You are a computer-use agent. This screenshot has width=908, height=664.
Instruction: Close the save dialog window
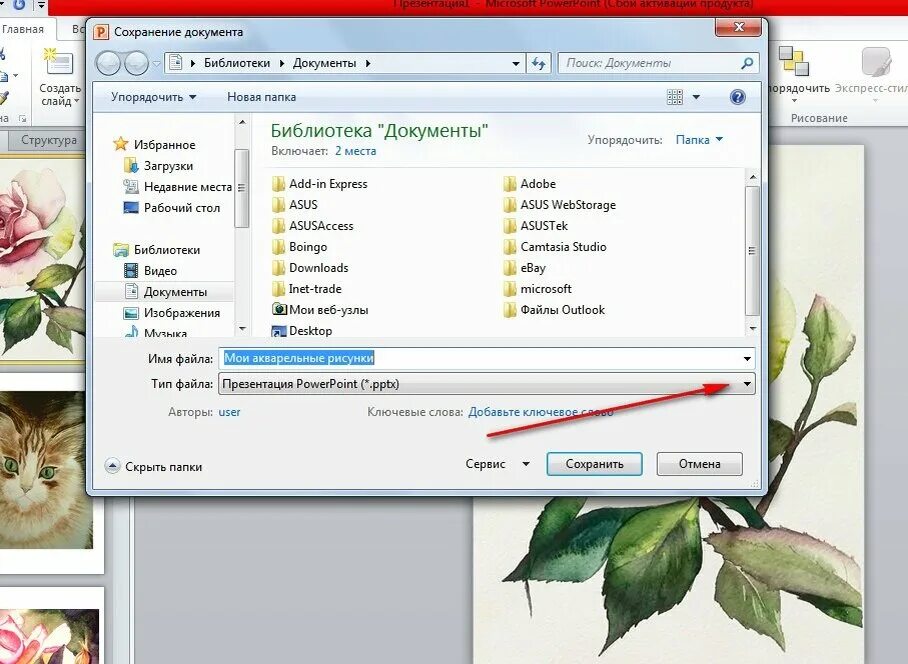coord(738,27)
